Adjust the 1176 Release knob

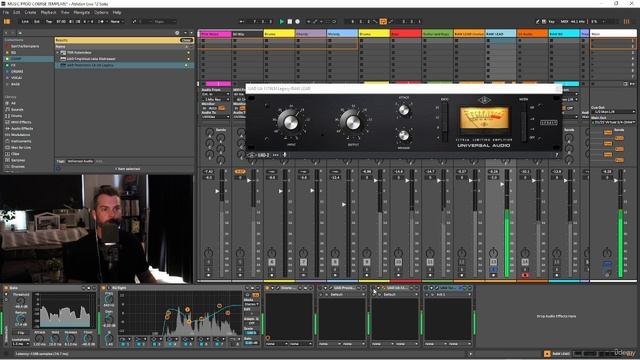404,135
